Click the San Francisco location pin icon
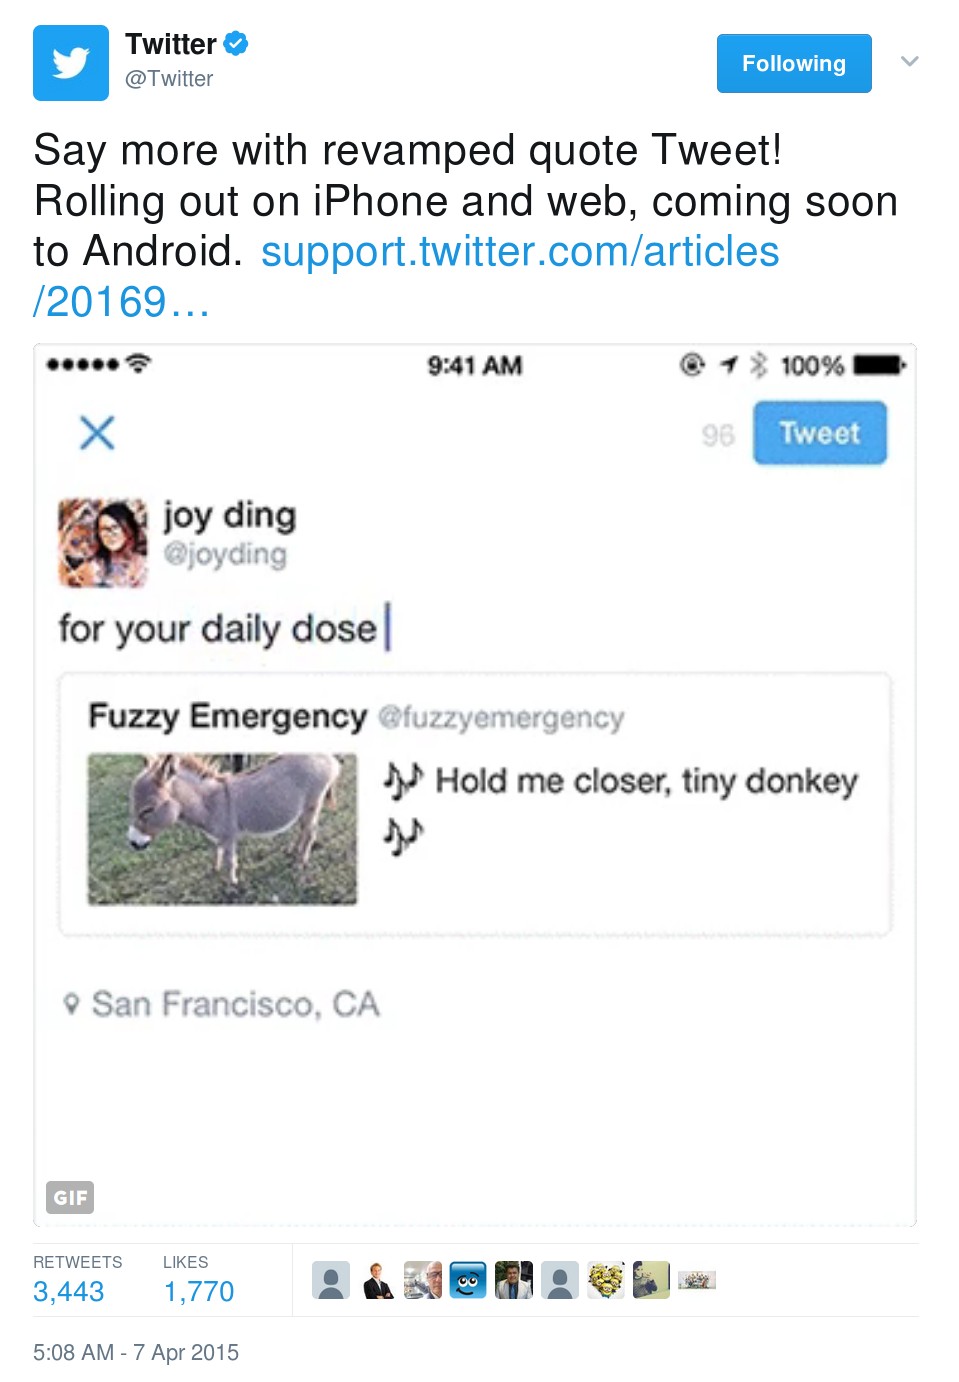Image resolution: width=959 pixels, height=1382 pixels. pyautogui.click(x=70, y=1003)
